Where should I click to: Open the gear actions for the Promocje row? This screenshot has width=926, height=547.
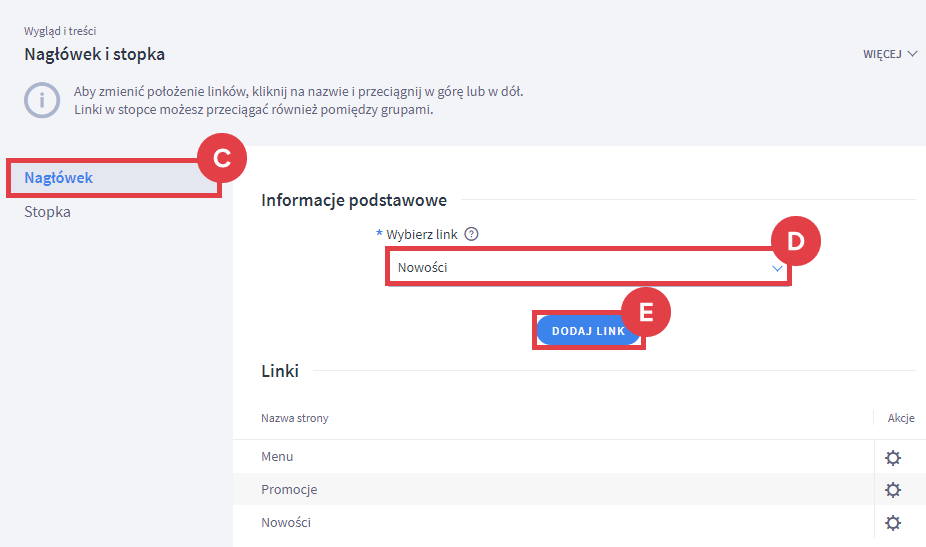[892, 490]
